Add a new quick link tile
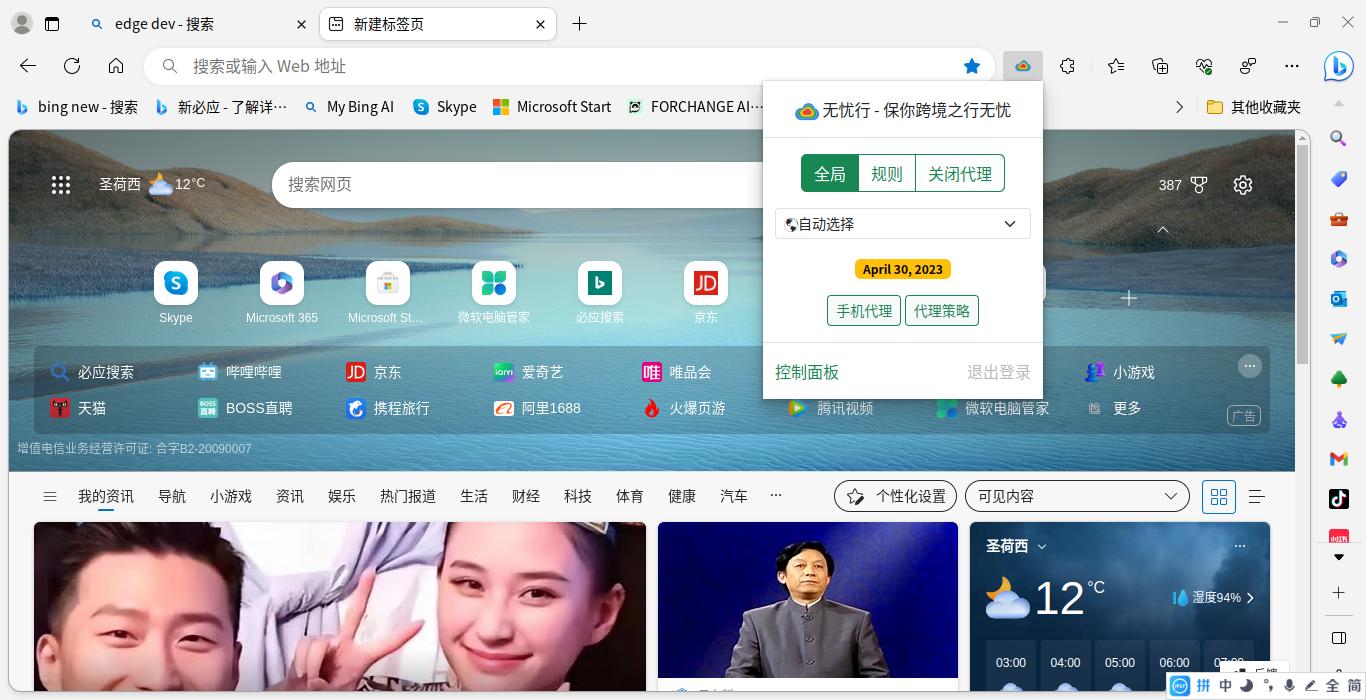Screen dimensions: 1366x700 [1129, 298]
